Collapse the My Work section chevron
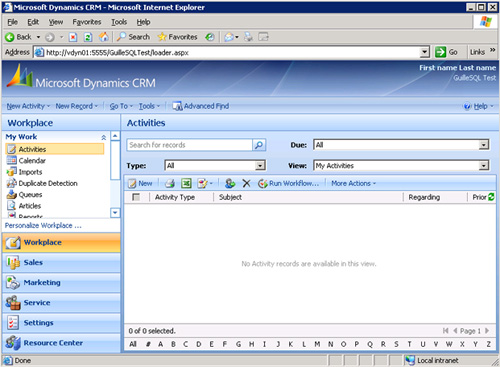 (104, 137)
